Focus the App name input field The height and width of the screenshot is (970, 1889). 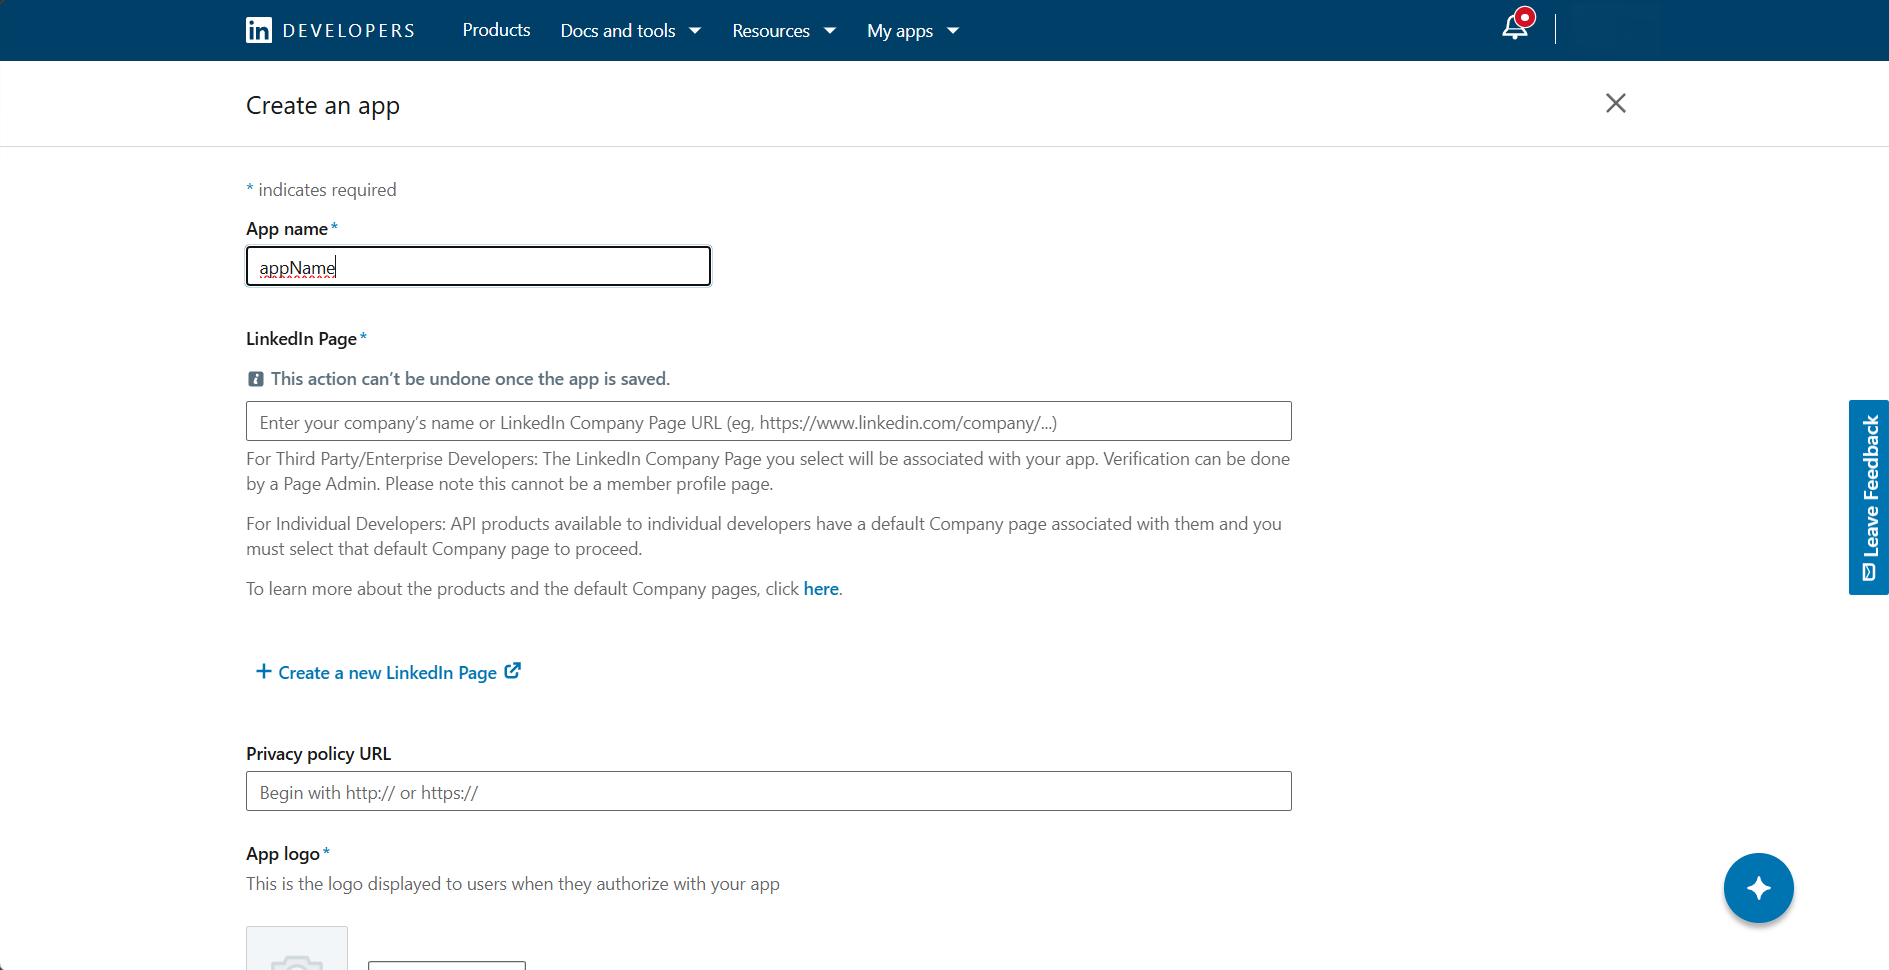click(x=478, y=266)
